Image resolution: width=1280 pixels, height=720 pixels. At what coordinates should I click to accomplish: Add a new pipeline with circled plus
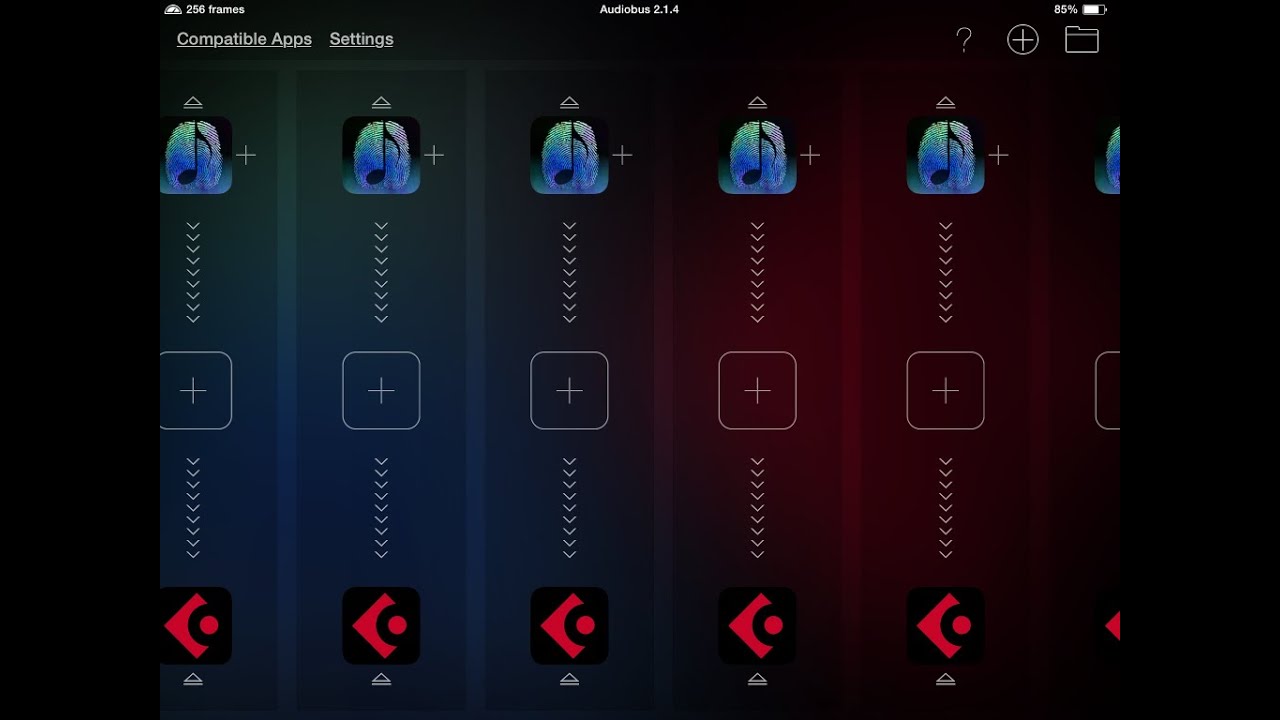coord(1023,40)
